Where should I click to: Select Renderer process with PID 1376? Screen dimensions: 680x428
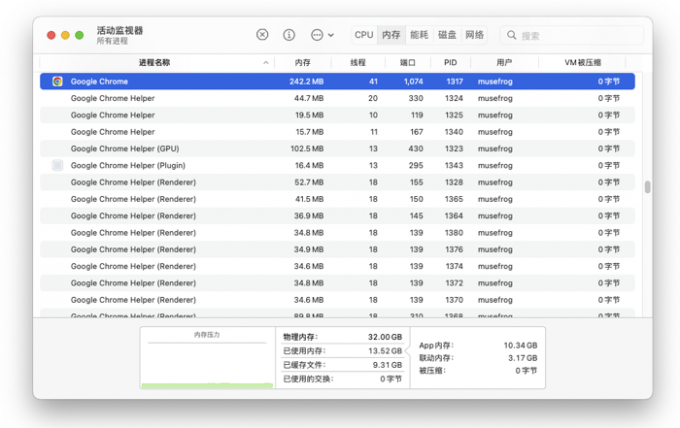point(337,249)
